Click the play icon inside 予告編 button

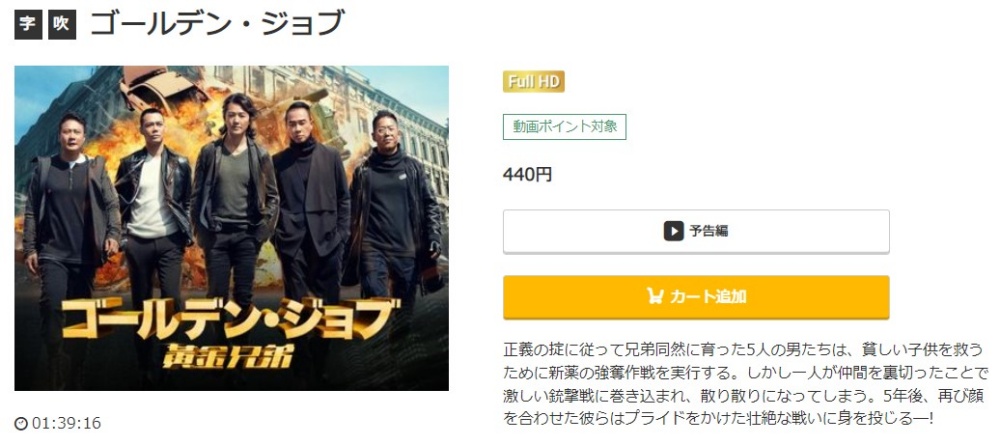point(673,231)
